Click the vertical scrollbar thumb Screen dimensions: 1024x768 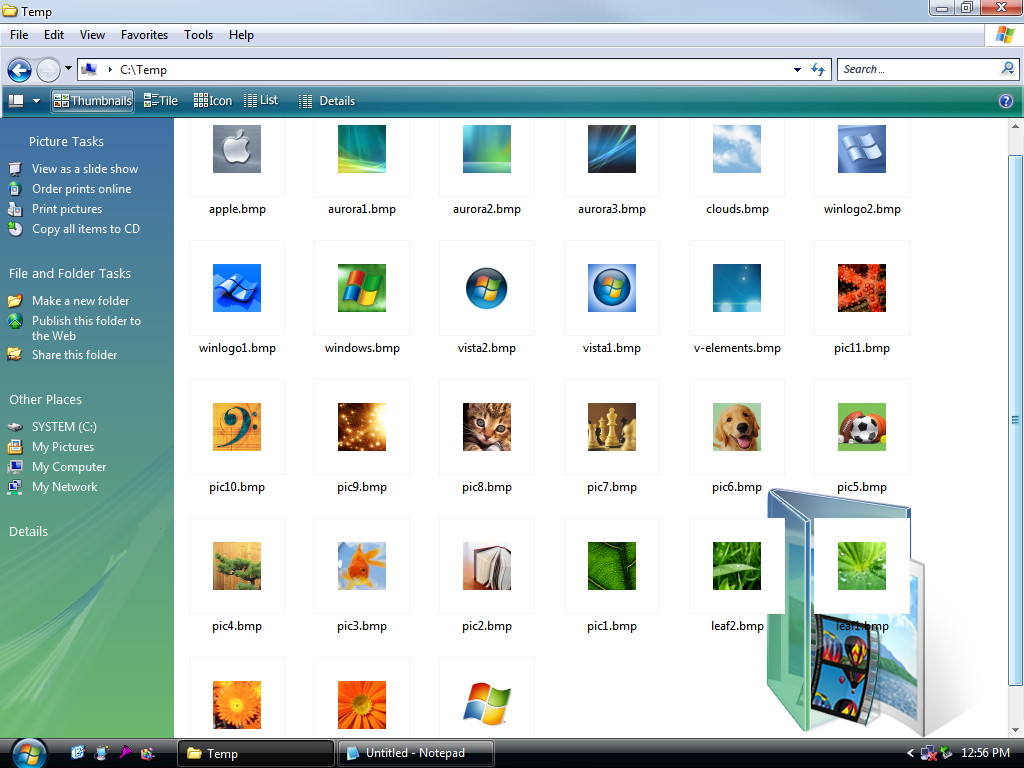(x=1015, y=421)
